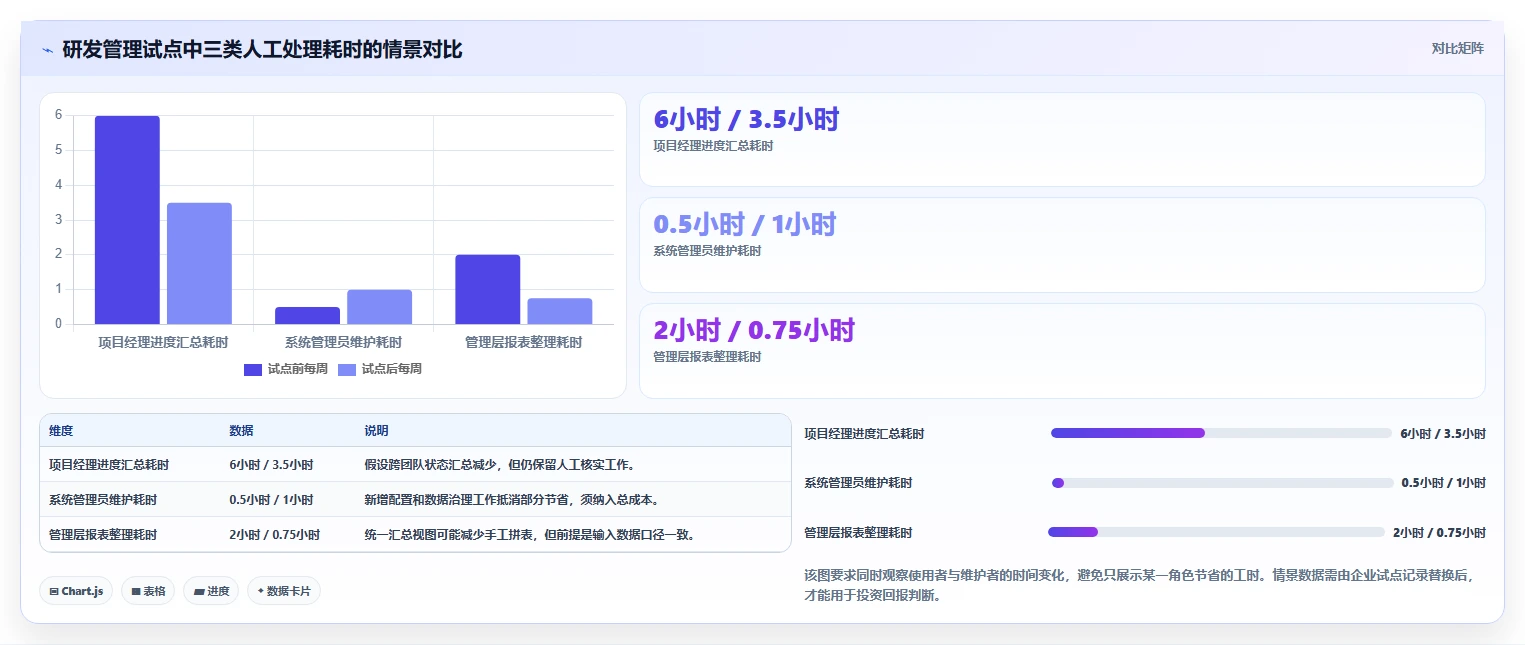This screenshot has width=1525, height=645.
Task: Click the table value 6小时 / 3.5小时
Action: pos(271,465)
